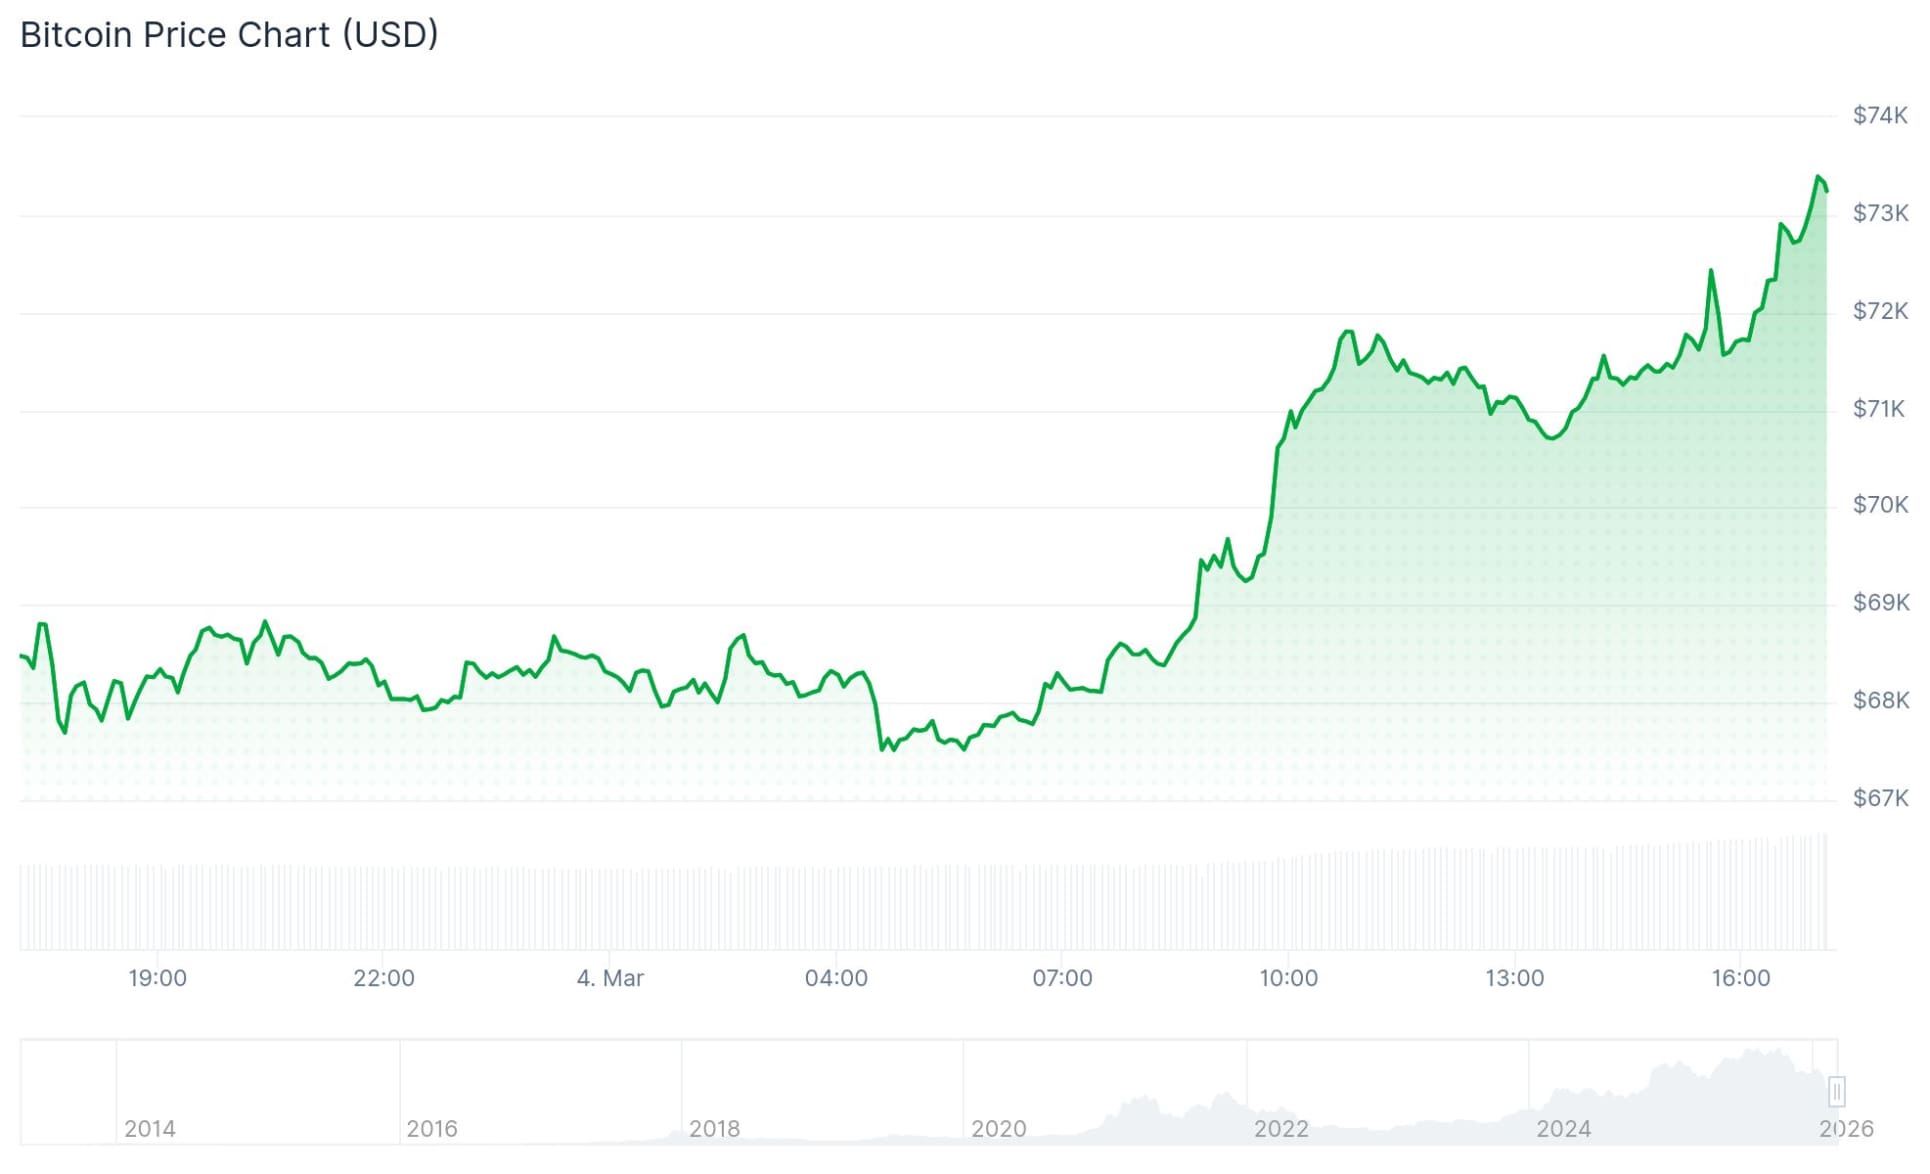Click the 2020 label in the navigator

coord(998,1128)
